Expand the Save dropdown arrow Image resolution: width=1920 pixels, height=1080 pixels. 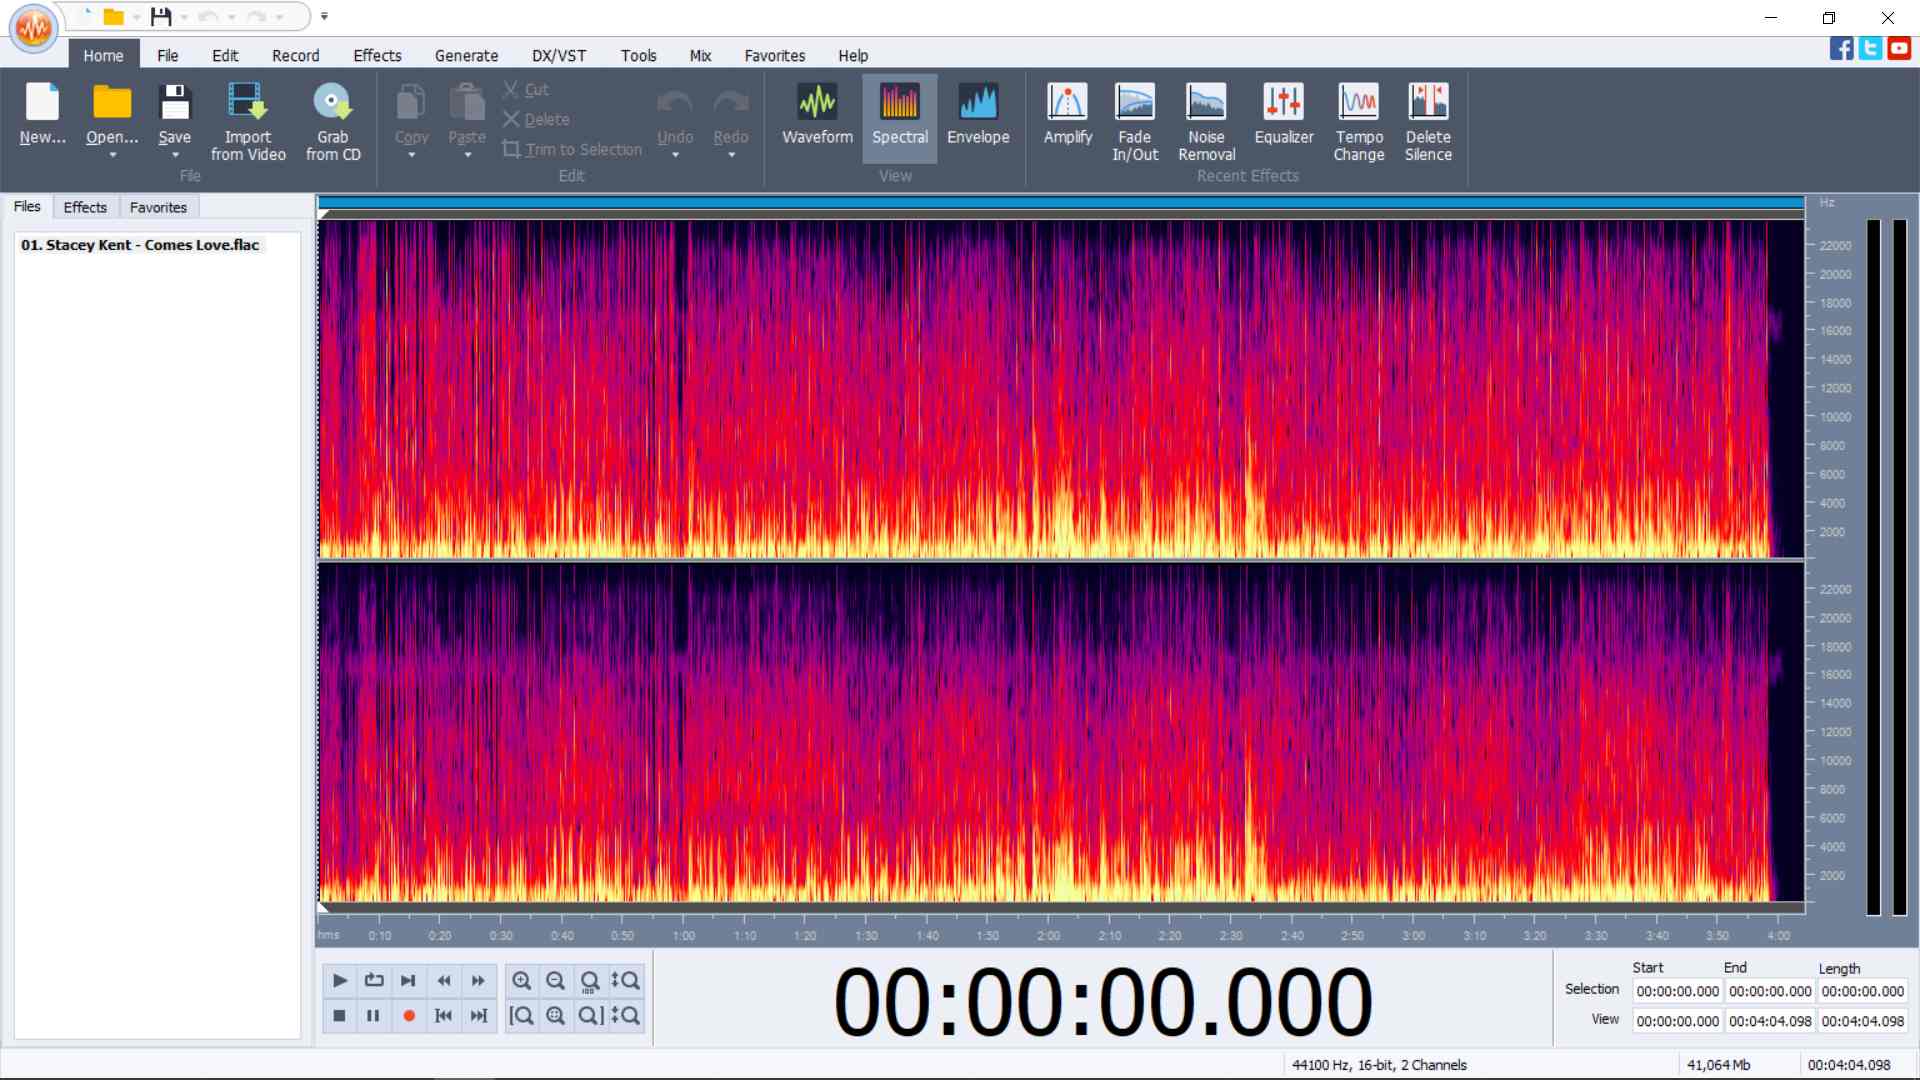pos(175,156)
